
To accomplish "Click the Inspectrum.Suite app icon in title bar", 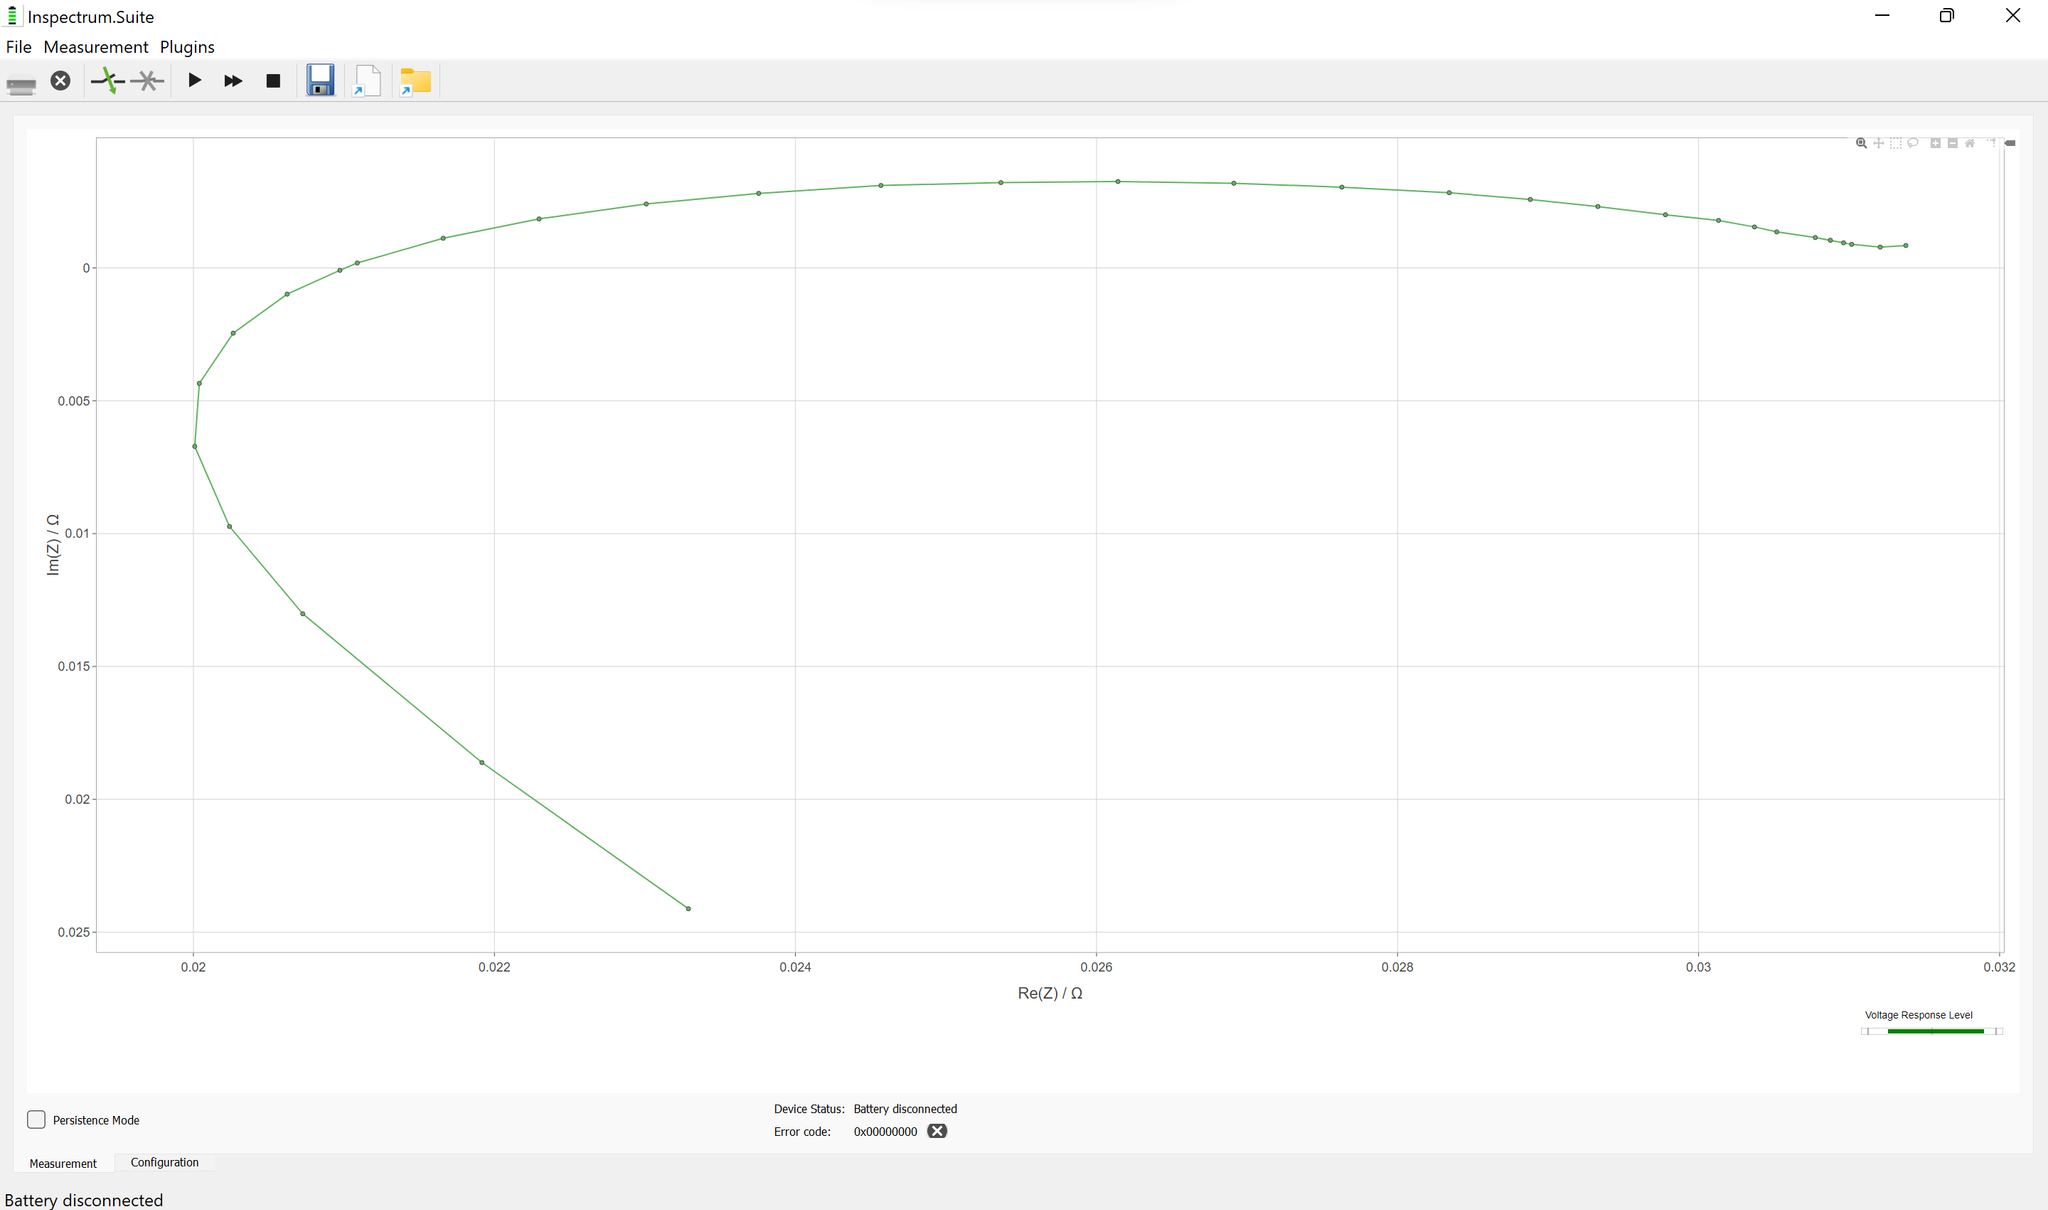I will click(12, 16).
